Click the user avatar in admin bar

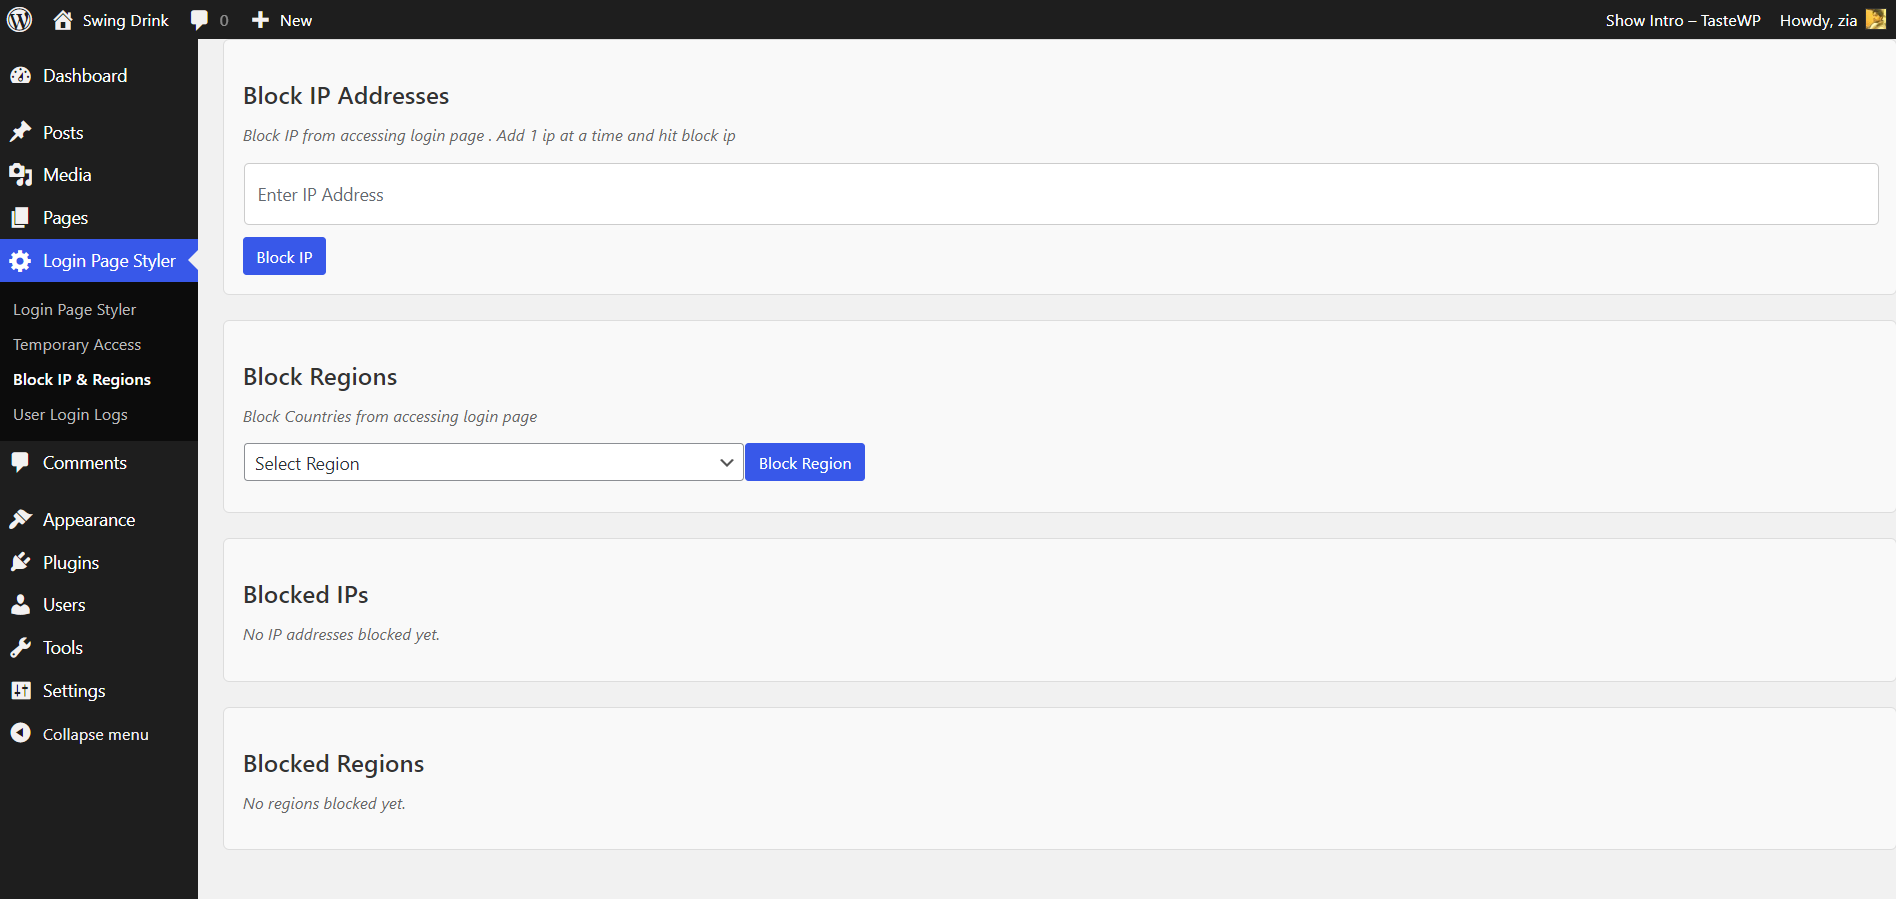[1876, 20]
